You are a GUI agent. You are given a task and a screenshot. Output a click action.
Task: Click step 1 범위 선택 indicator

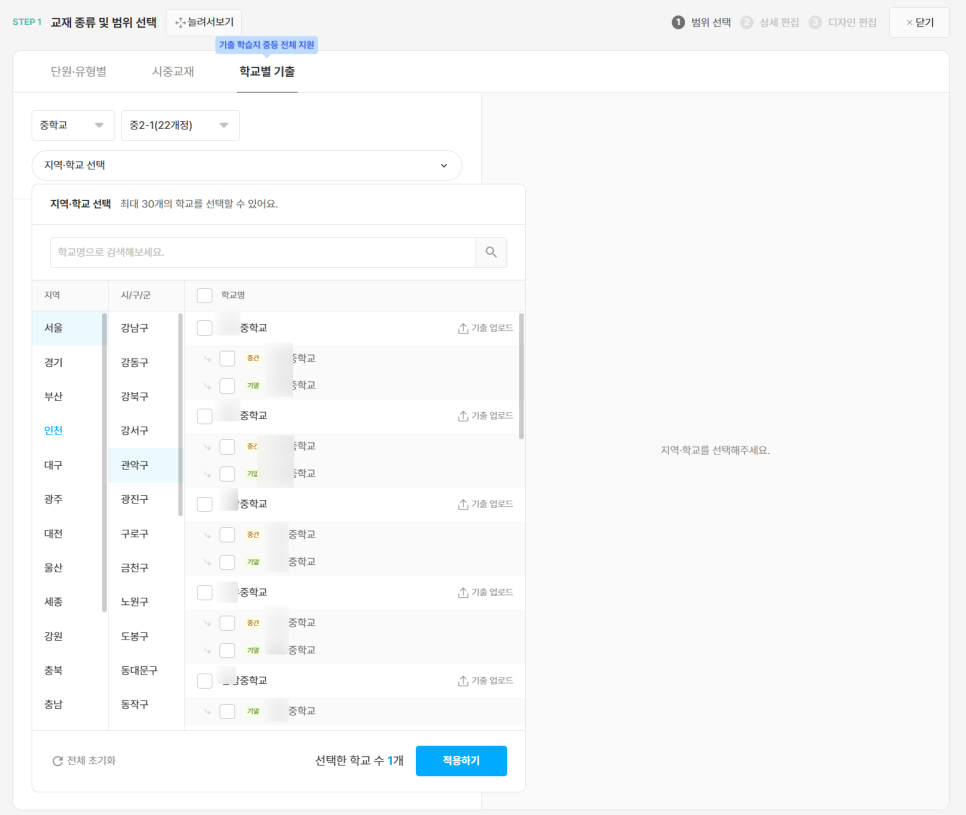click(701, 23)
